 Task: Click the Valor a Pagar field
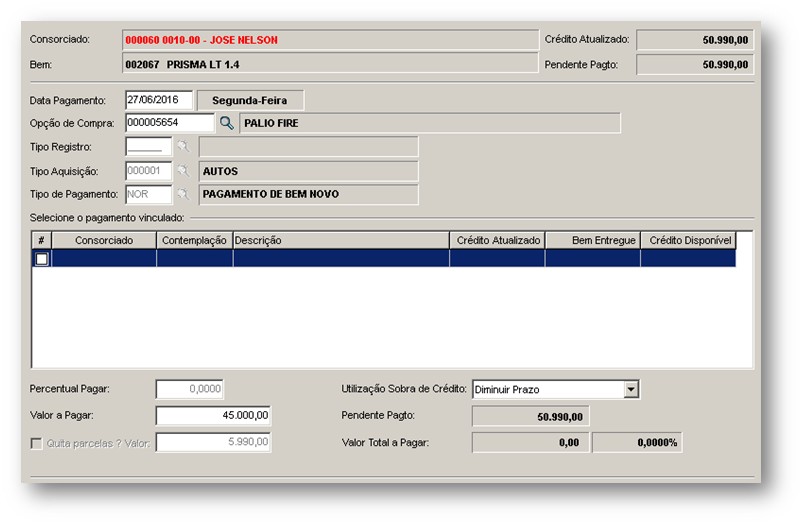pyautogui.click(x=214, y=415)
